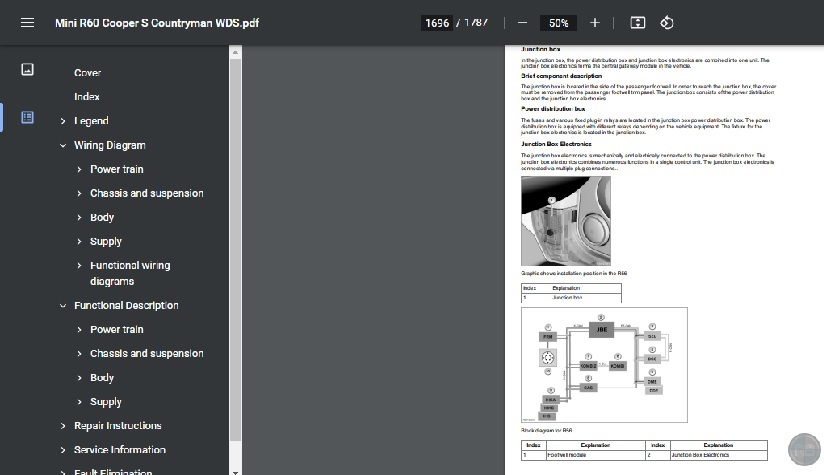Open the Index outline entry

tap(87, 97)
